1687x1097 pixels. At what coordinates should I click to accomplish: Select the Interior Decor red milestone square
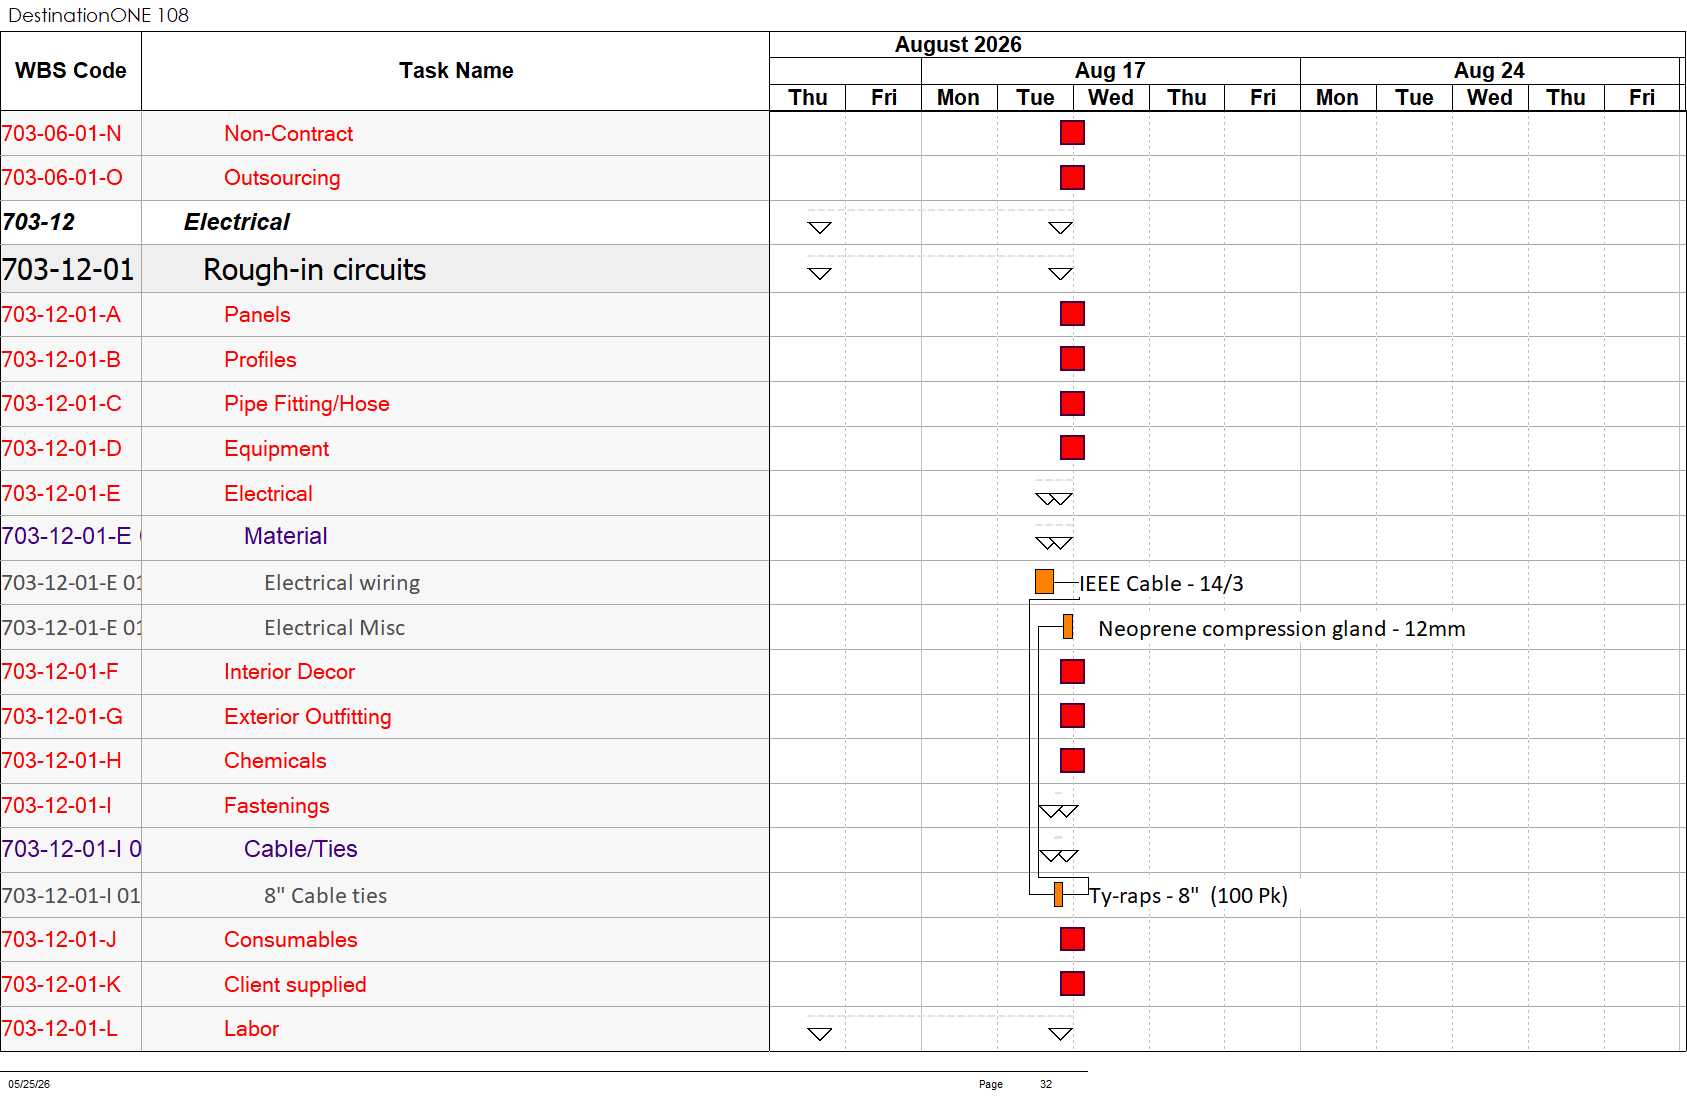pyautogui.click(x=1072, y=672)
